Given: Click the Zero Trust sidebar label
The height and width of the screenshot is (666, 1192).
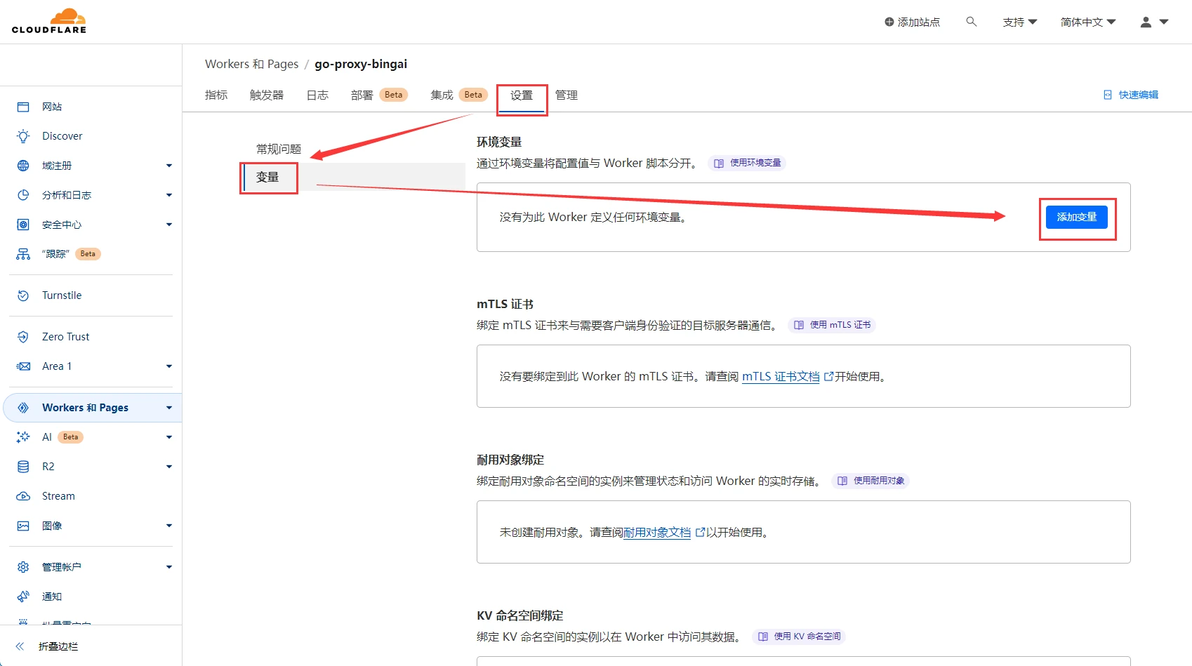Looking at the screenshot, I should click(65, 337).
